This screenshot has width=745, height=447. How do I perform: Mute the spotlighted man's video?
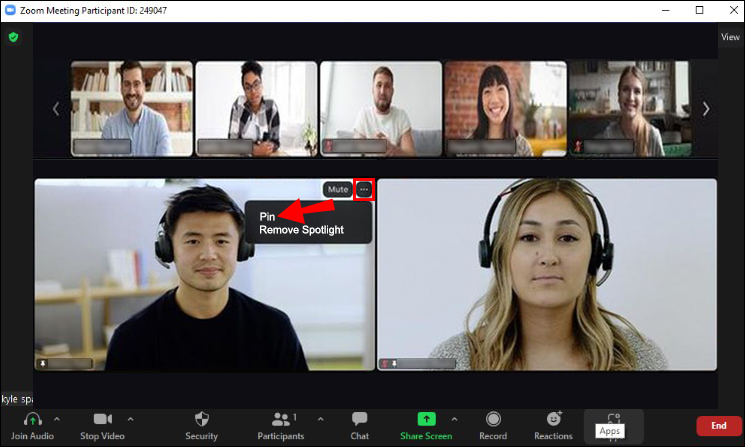338,190
